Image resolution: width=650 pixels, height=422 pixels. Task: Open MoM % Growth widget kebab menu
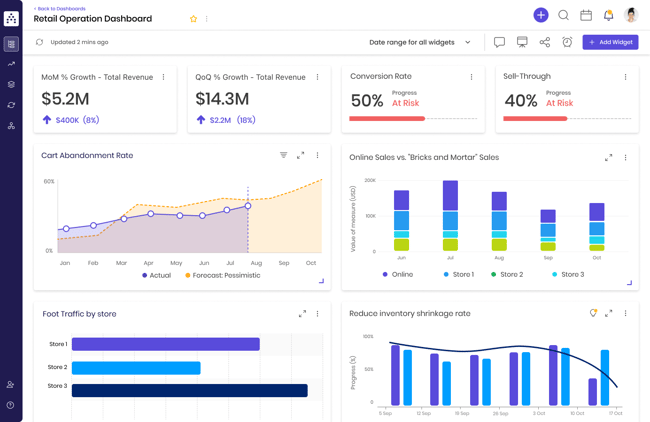coord(164,77)
